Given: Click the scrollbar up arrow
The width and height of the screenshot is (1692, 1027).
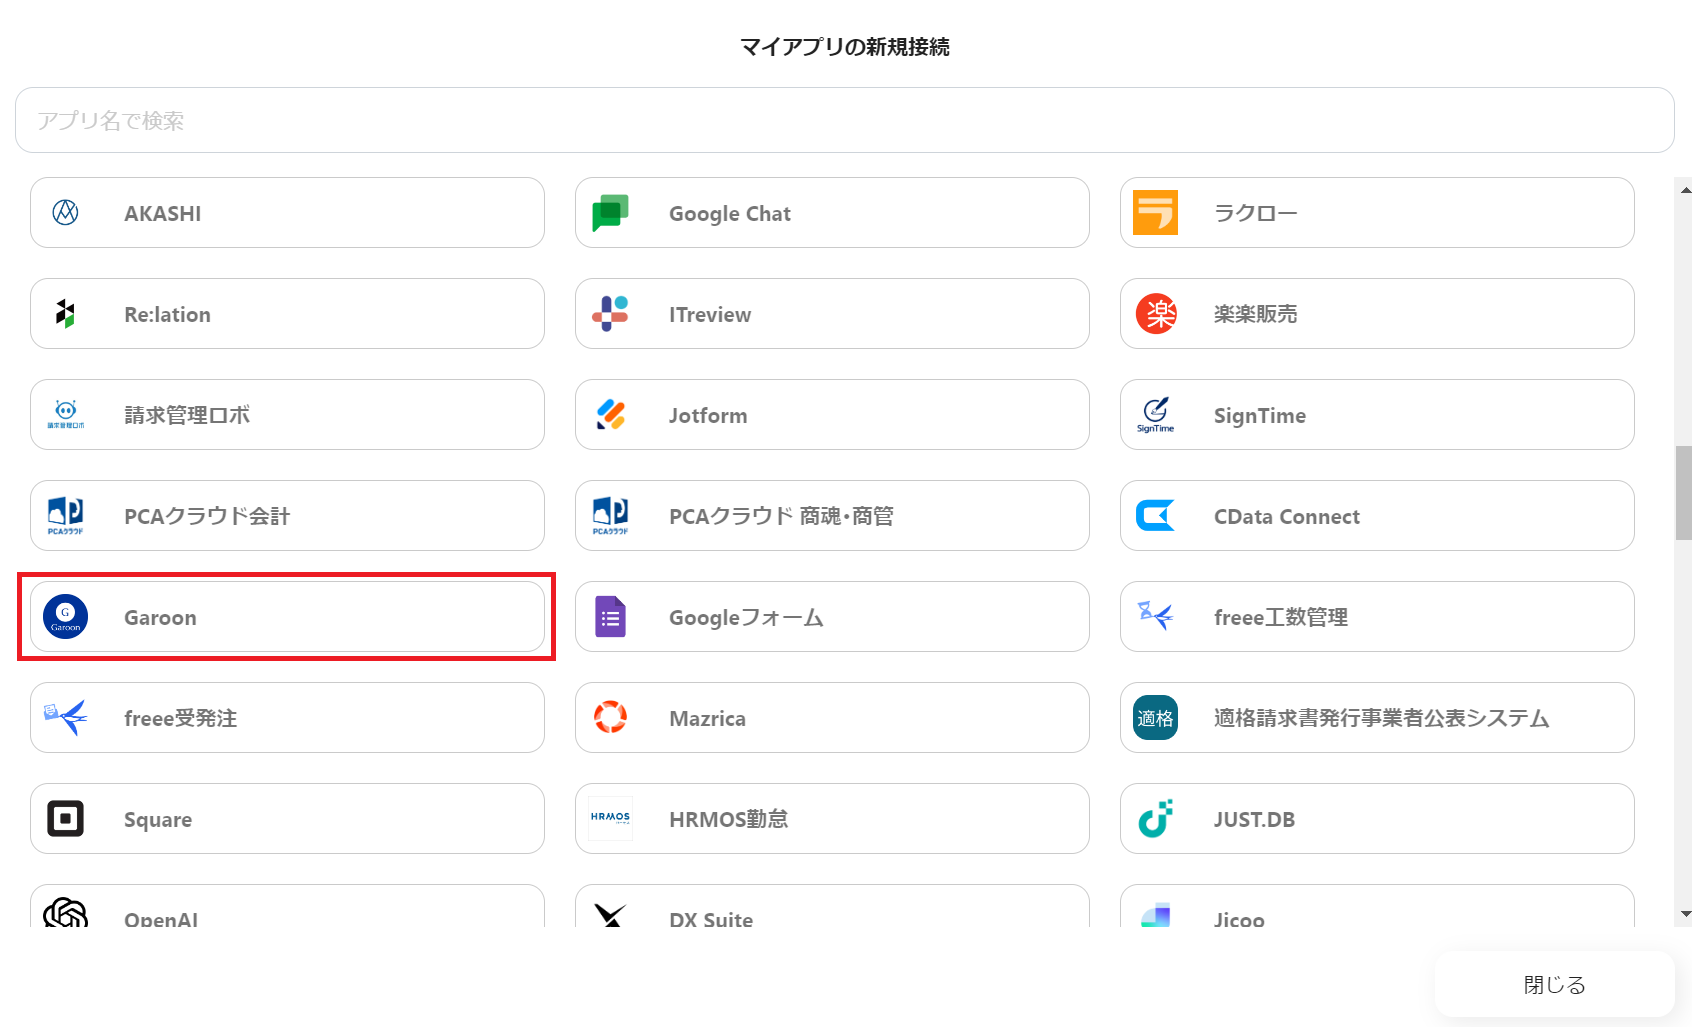Looking at the screenshot, I should coord(1686,189).
